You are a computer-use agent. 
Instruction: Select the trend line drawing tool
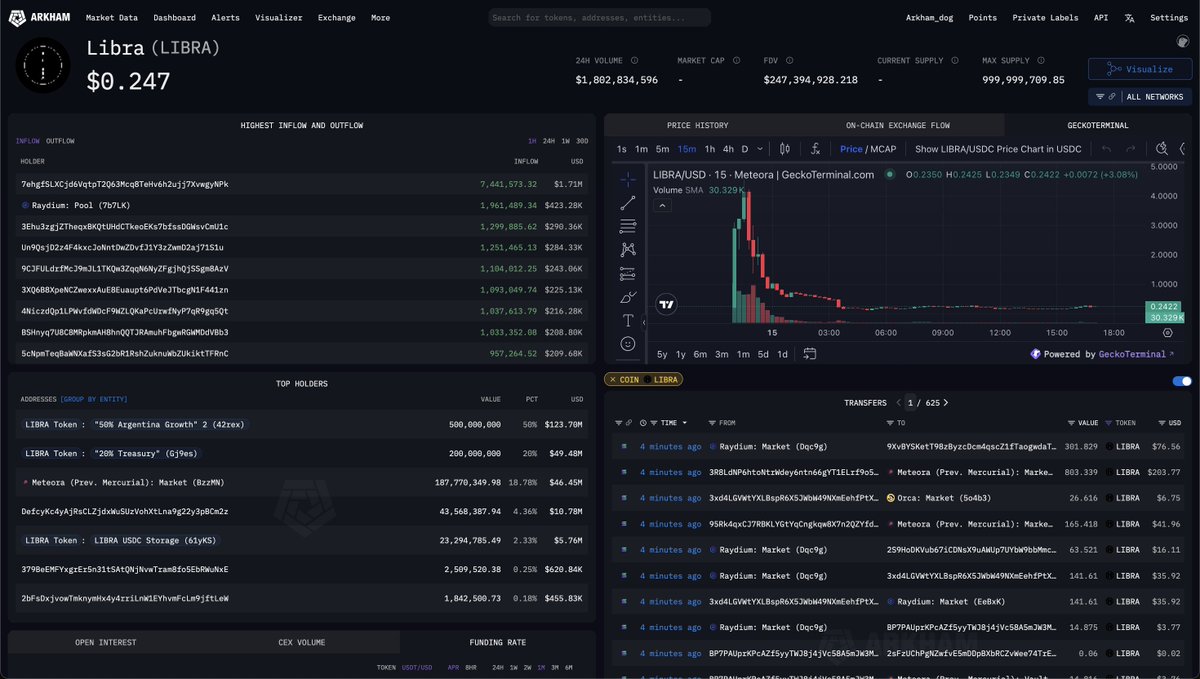[x=628, y=202]
